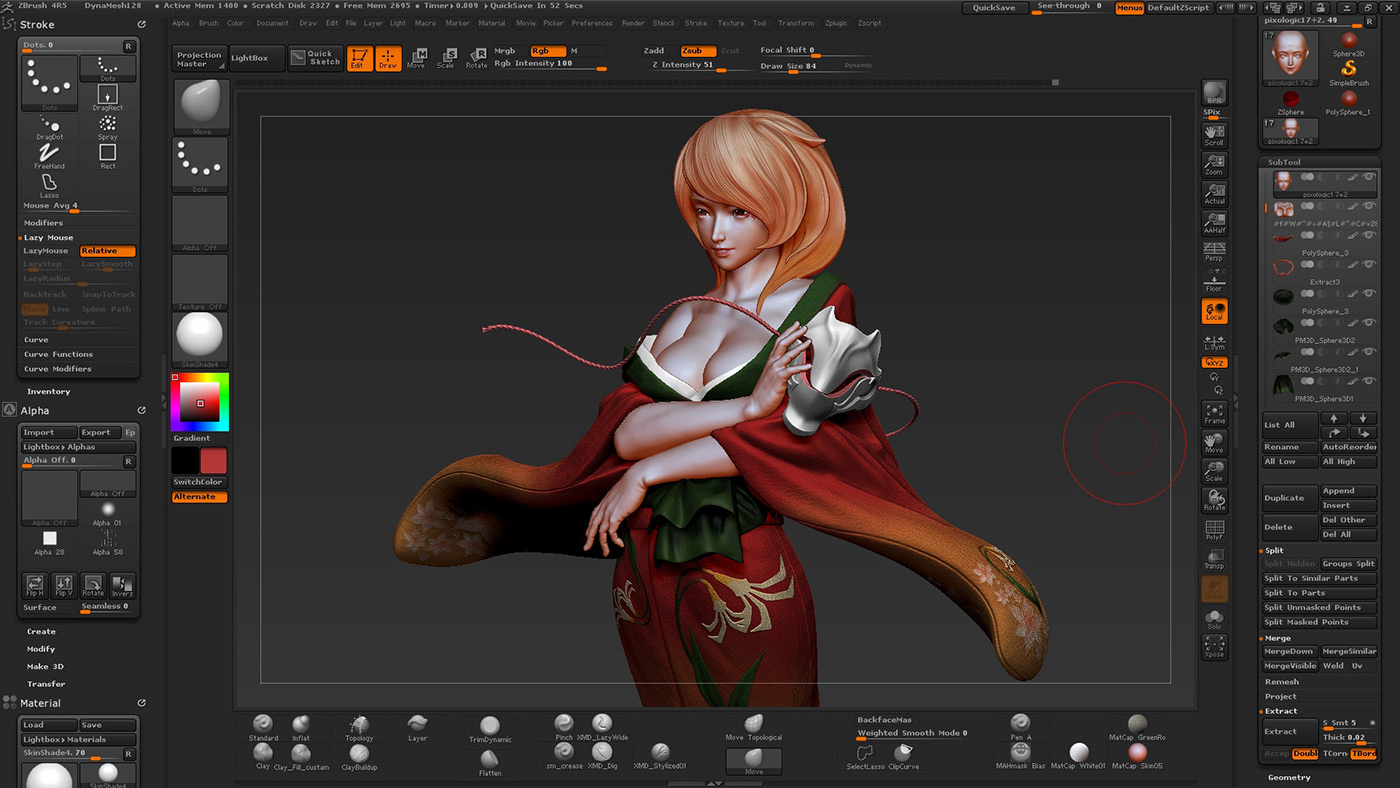This screenshot has height=788, width=1400.
Task: Expand the Curve Modifiers section
Action: (58, 369)
